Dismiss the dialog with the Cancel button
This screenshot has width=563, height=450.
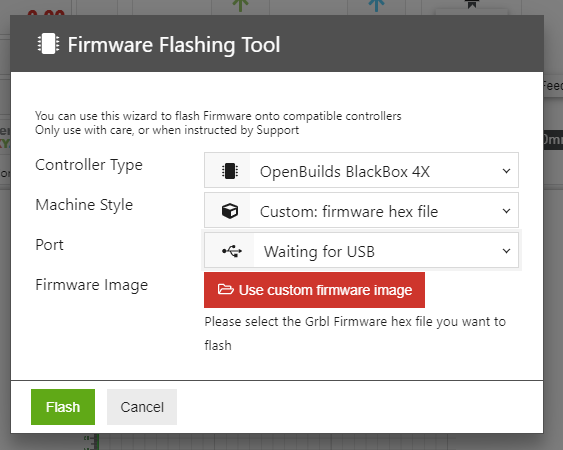pyautogui.click(x=142, y=407)
